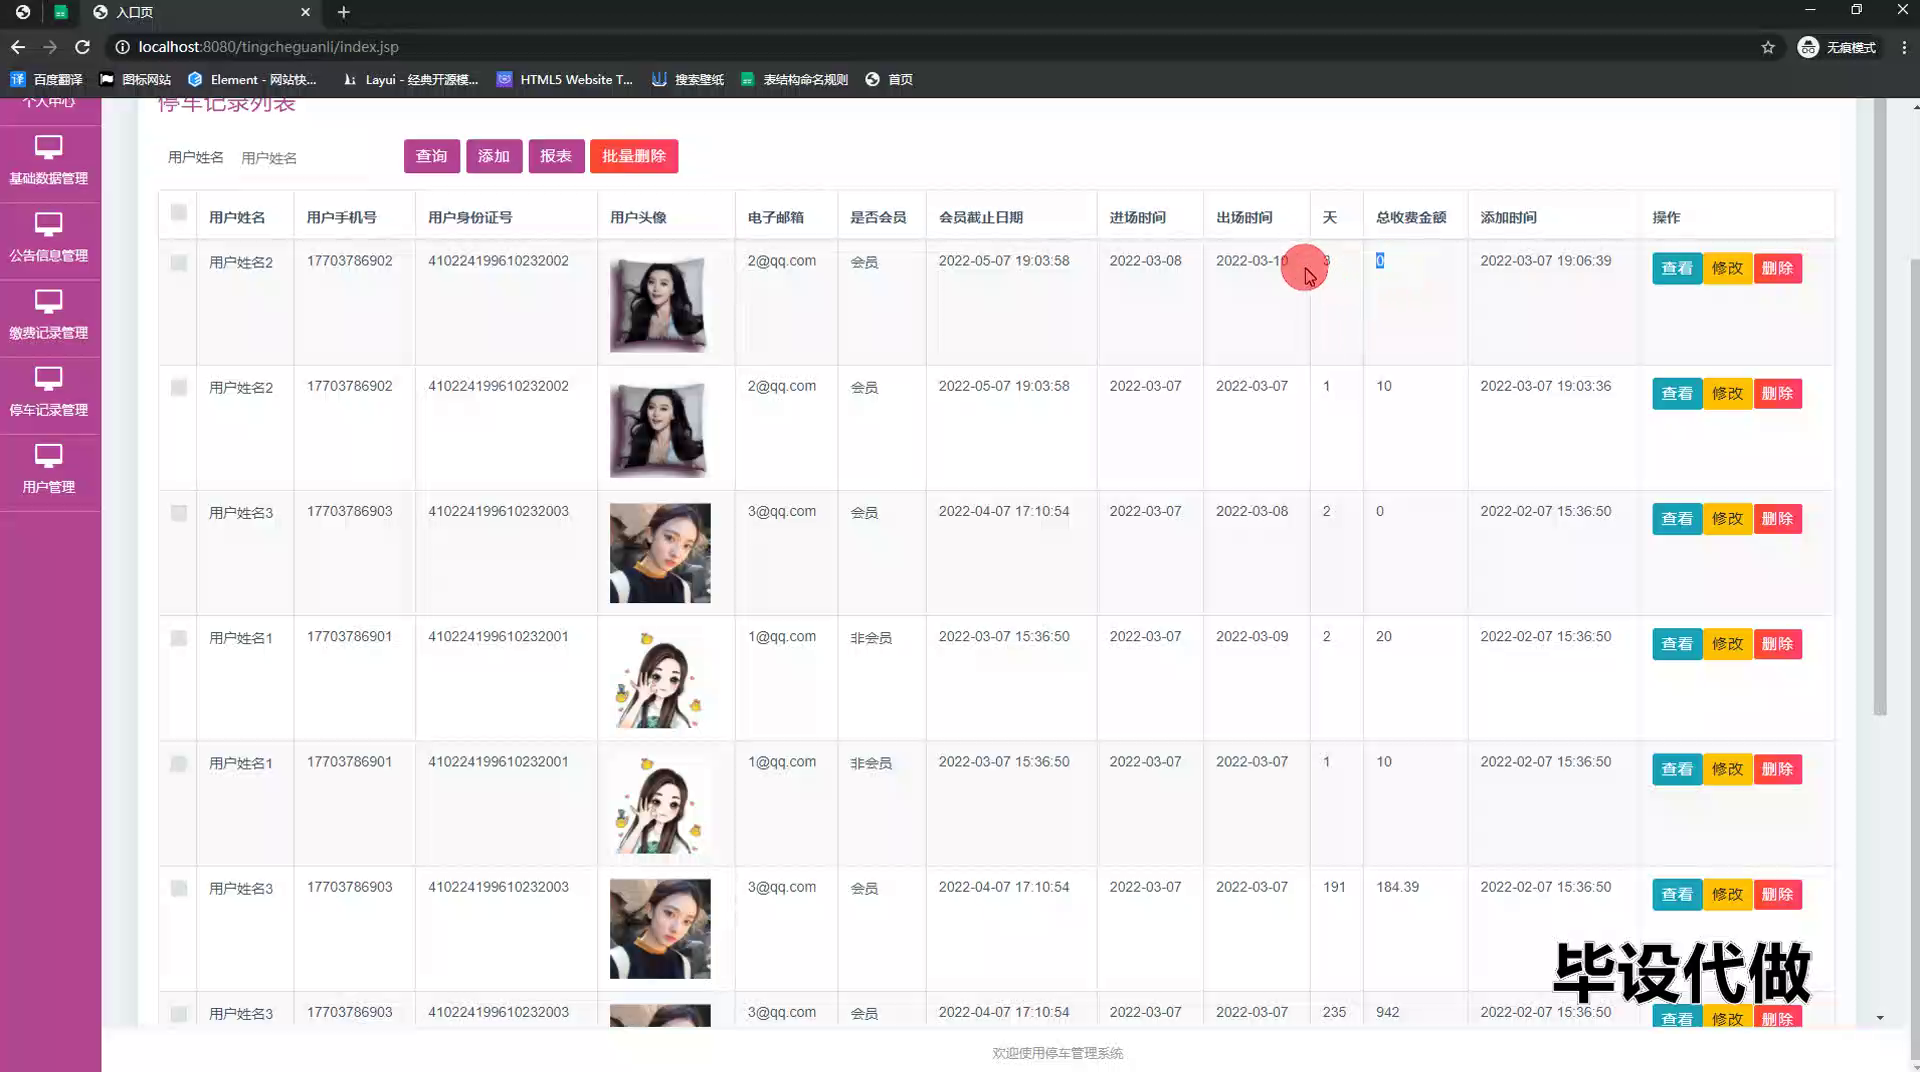The width and height of the screenshot is (1920, 1072).
Task: Delete the record added 2022-03-07 19:06:39
Action: click(1777, 268)
